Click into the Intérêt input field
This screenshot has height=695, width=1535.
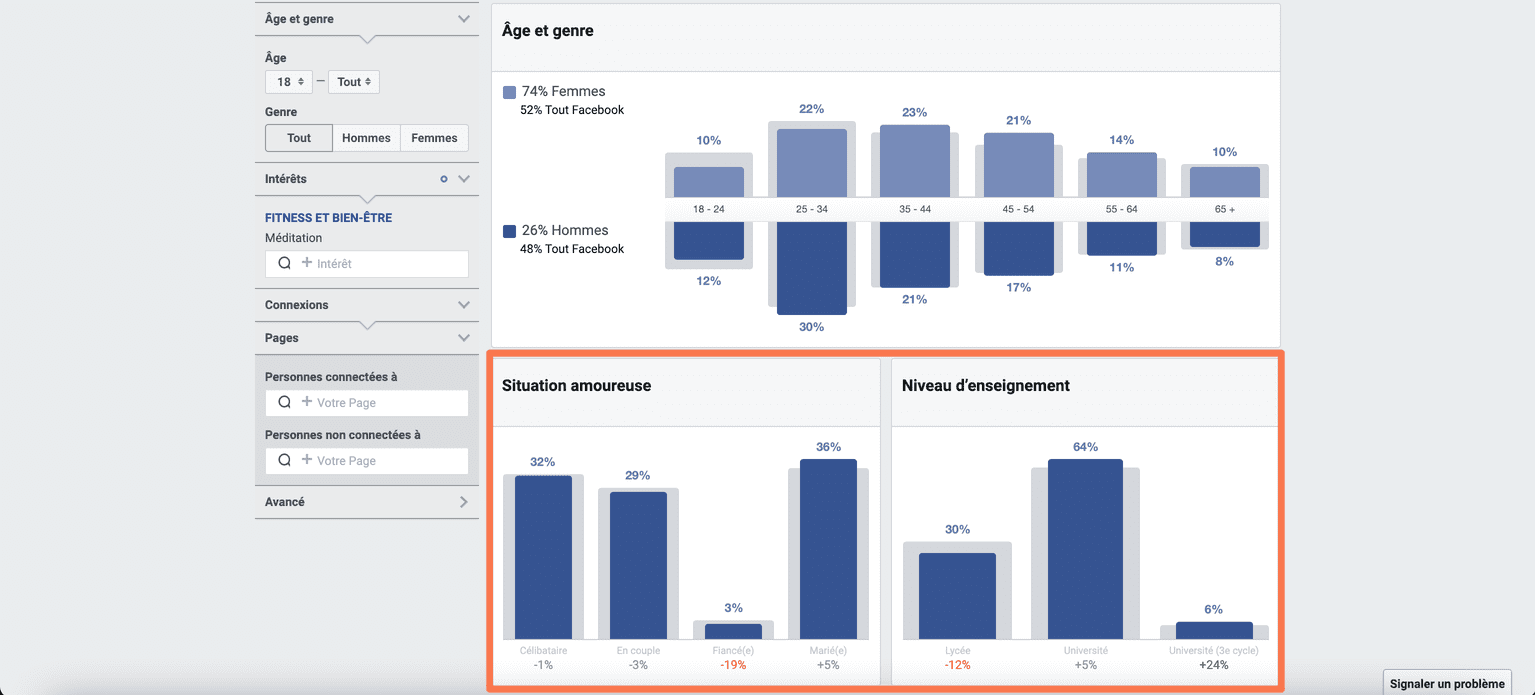(385, 264)
